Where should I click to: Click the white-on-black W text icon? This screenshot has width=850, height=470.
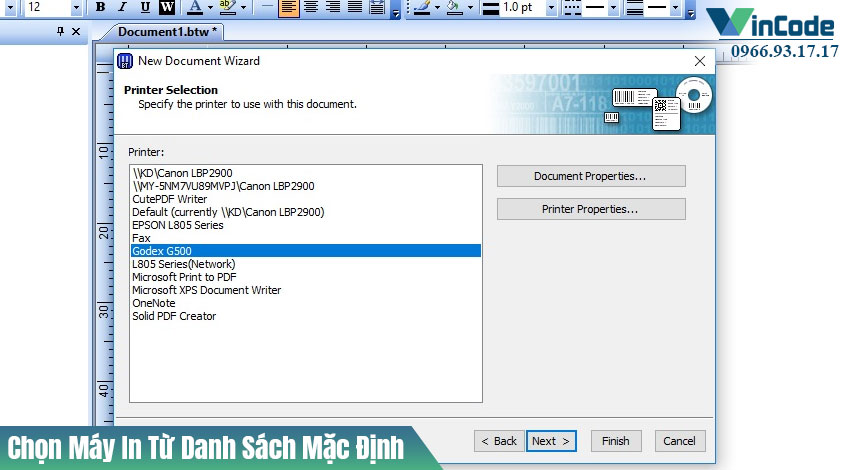coord(167,7)
